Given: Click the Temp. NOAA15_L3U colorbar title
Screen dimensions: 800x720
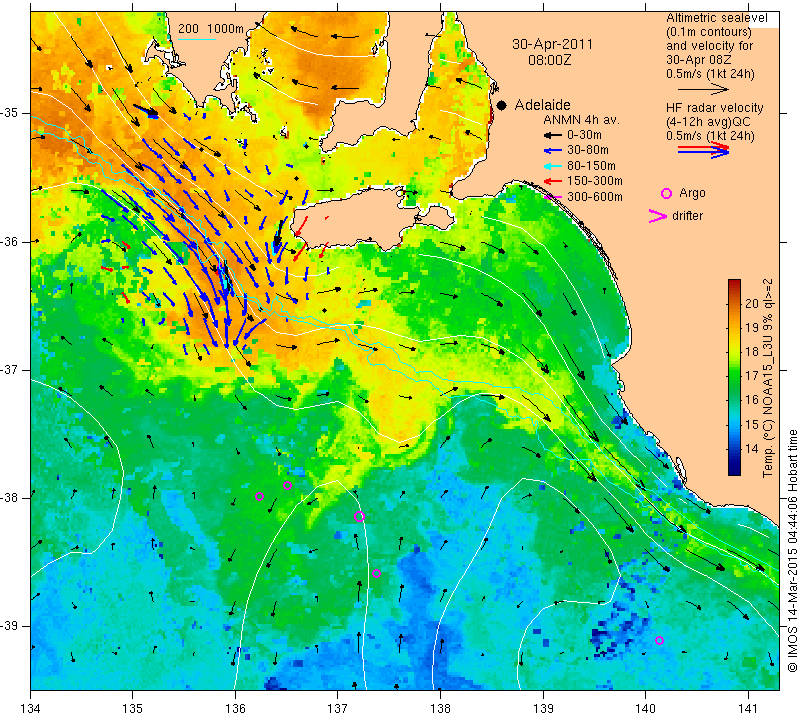Looking at the screenshot, I should click(x=768, y=378).
